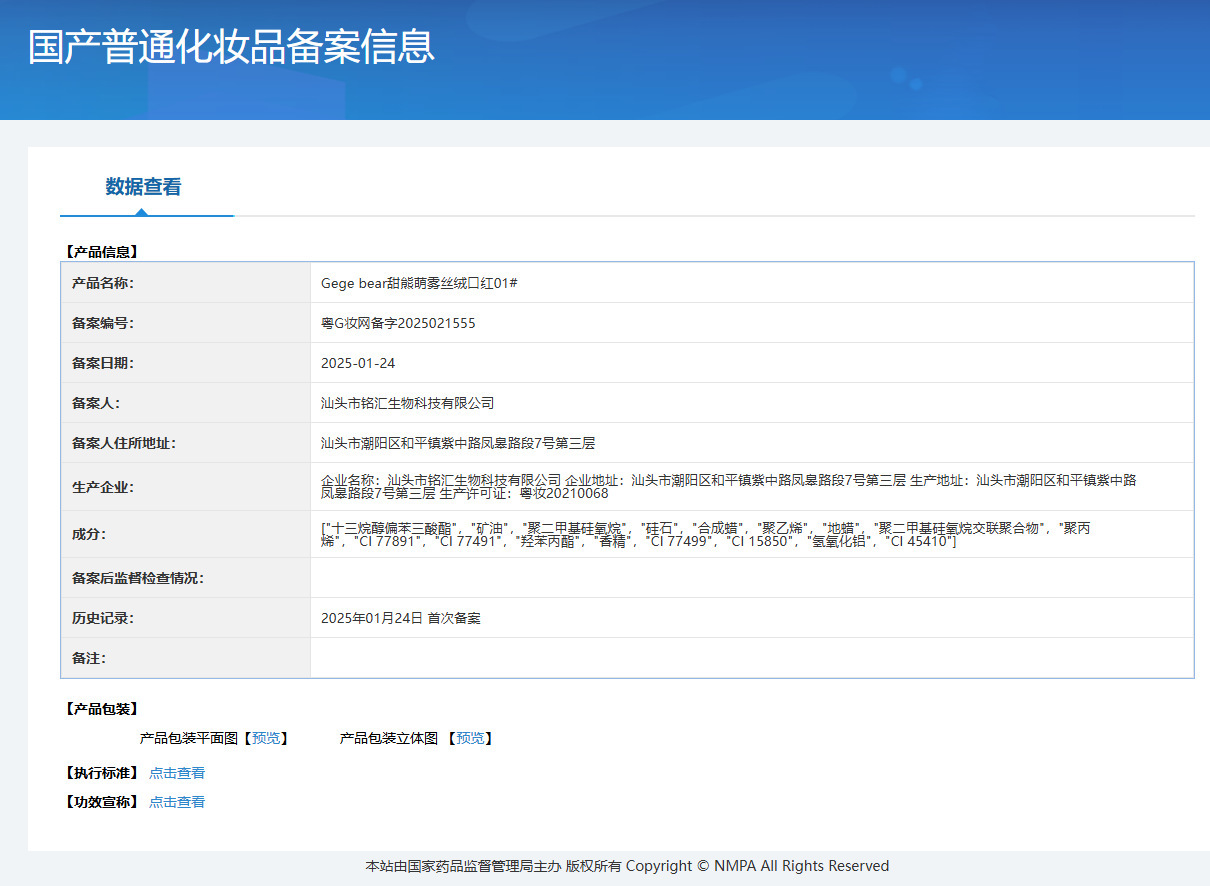Click the 【产品信息】 section heading
Image resolution: width=1210 pixels, height=886 pixels.
pyautogui.click(x=101, y=252)
